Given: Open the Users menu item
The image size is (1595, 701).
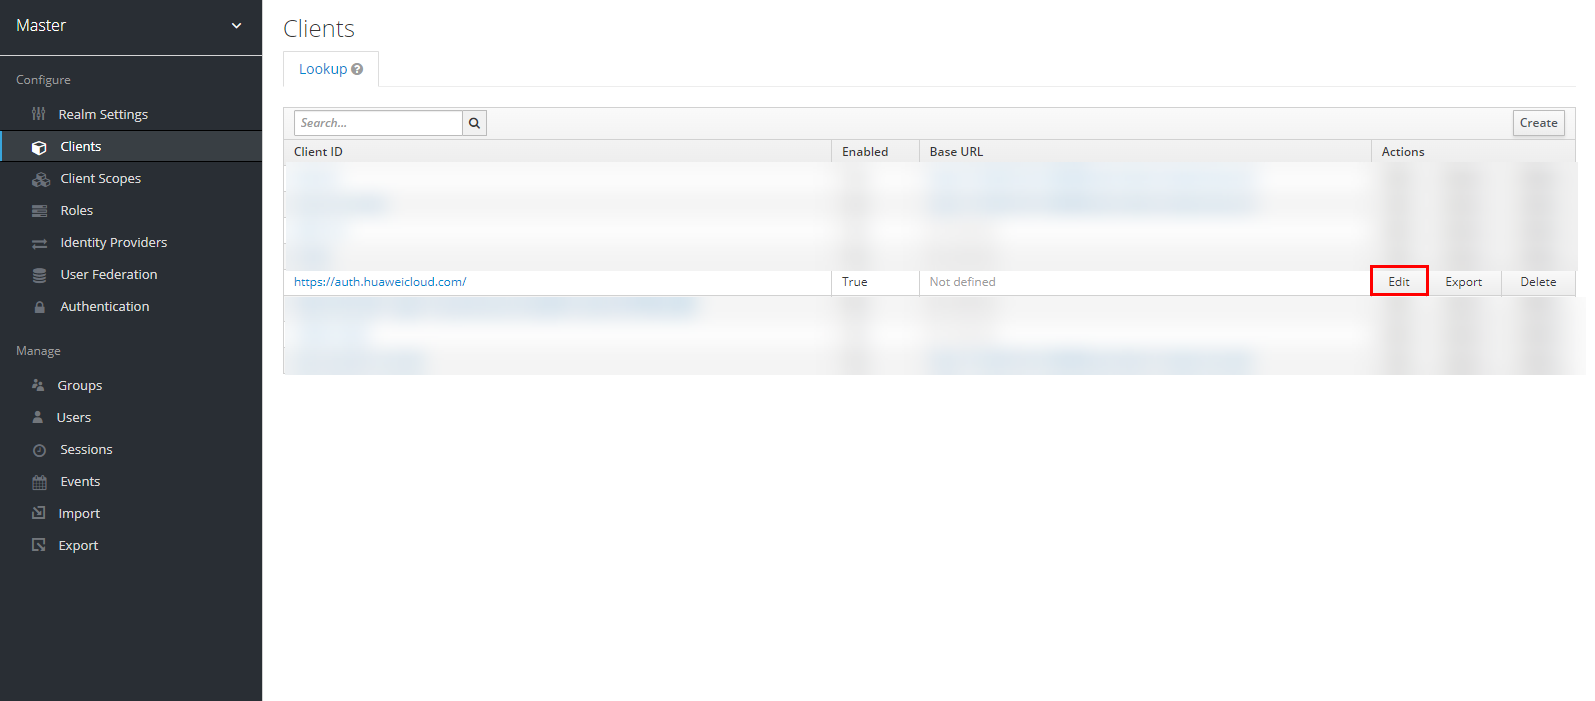Looking at the screenshot, I should [74, 417].
